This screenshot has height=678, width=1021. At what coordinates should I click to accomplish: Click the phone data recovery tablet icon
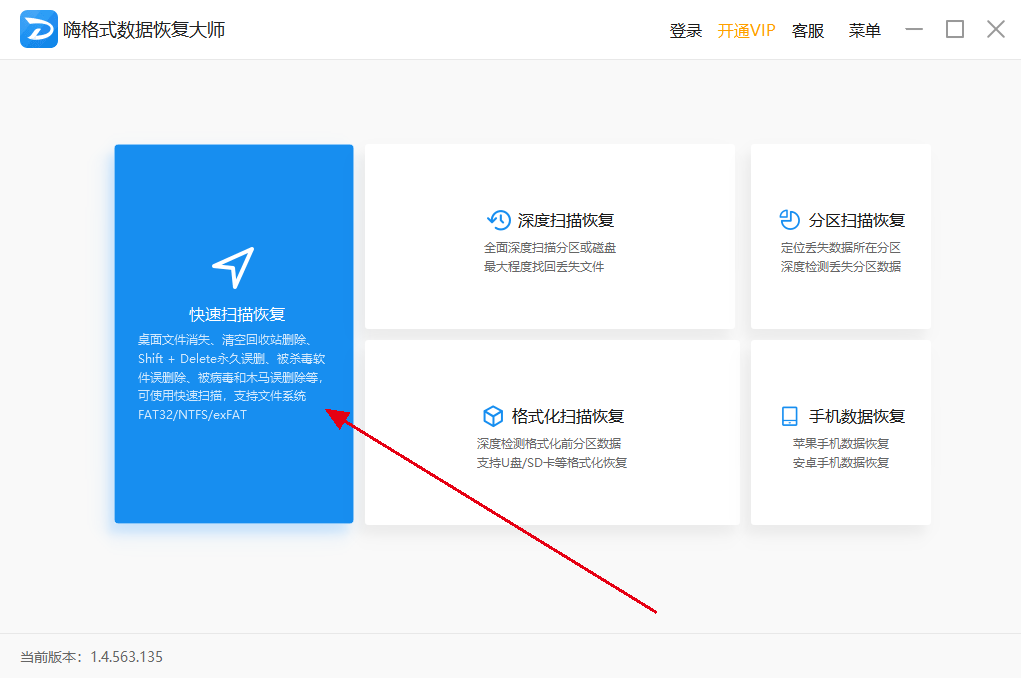pyautogui.click(x=789, y=416)
